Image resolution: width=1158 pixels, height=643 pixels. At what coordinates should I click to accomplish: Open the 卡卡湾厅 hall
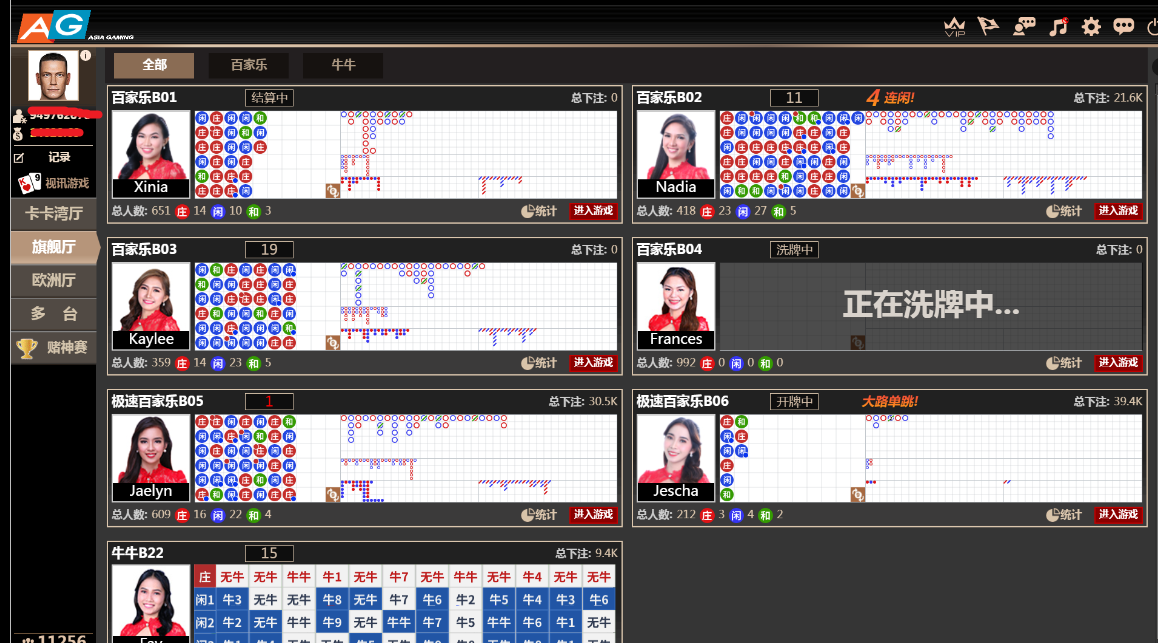click(54, 213)
